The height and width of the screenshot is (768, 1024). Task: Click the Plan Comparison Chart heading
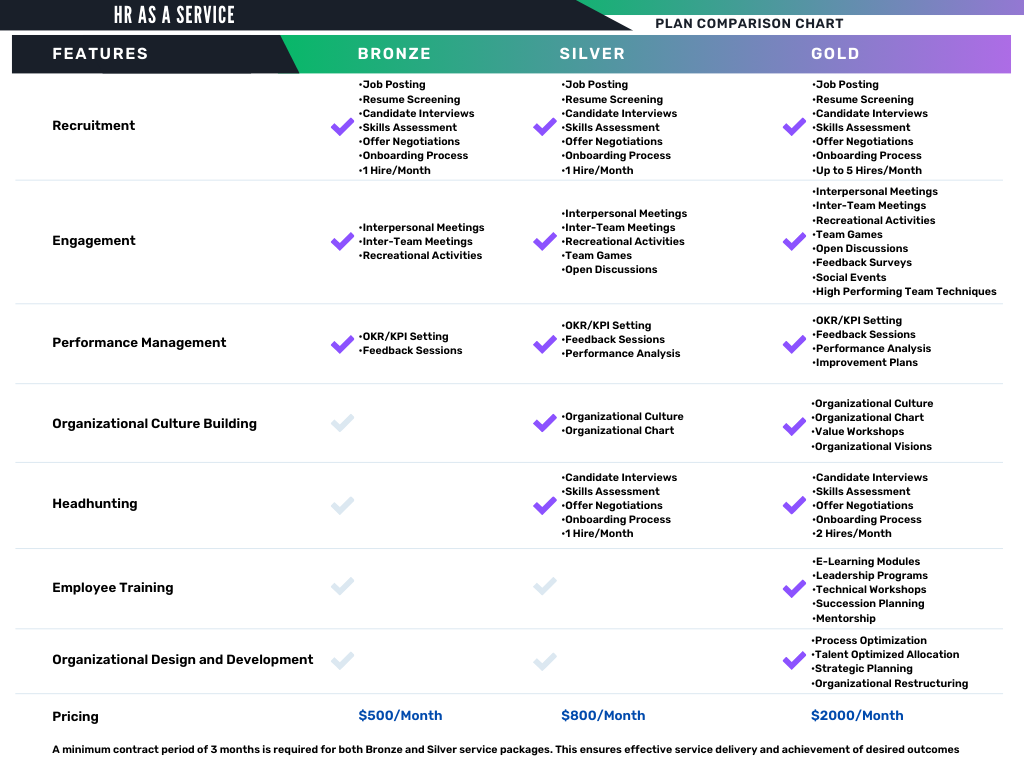coord(749,23)
